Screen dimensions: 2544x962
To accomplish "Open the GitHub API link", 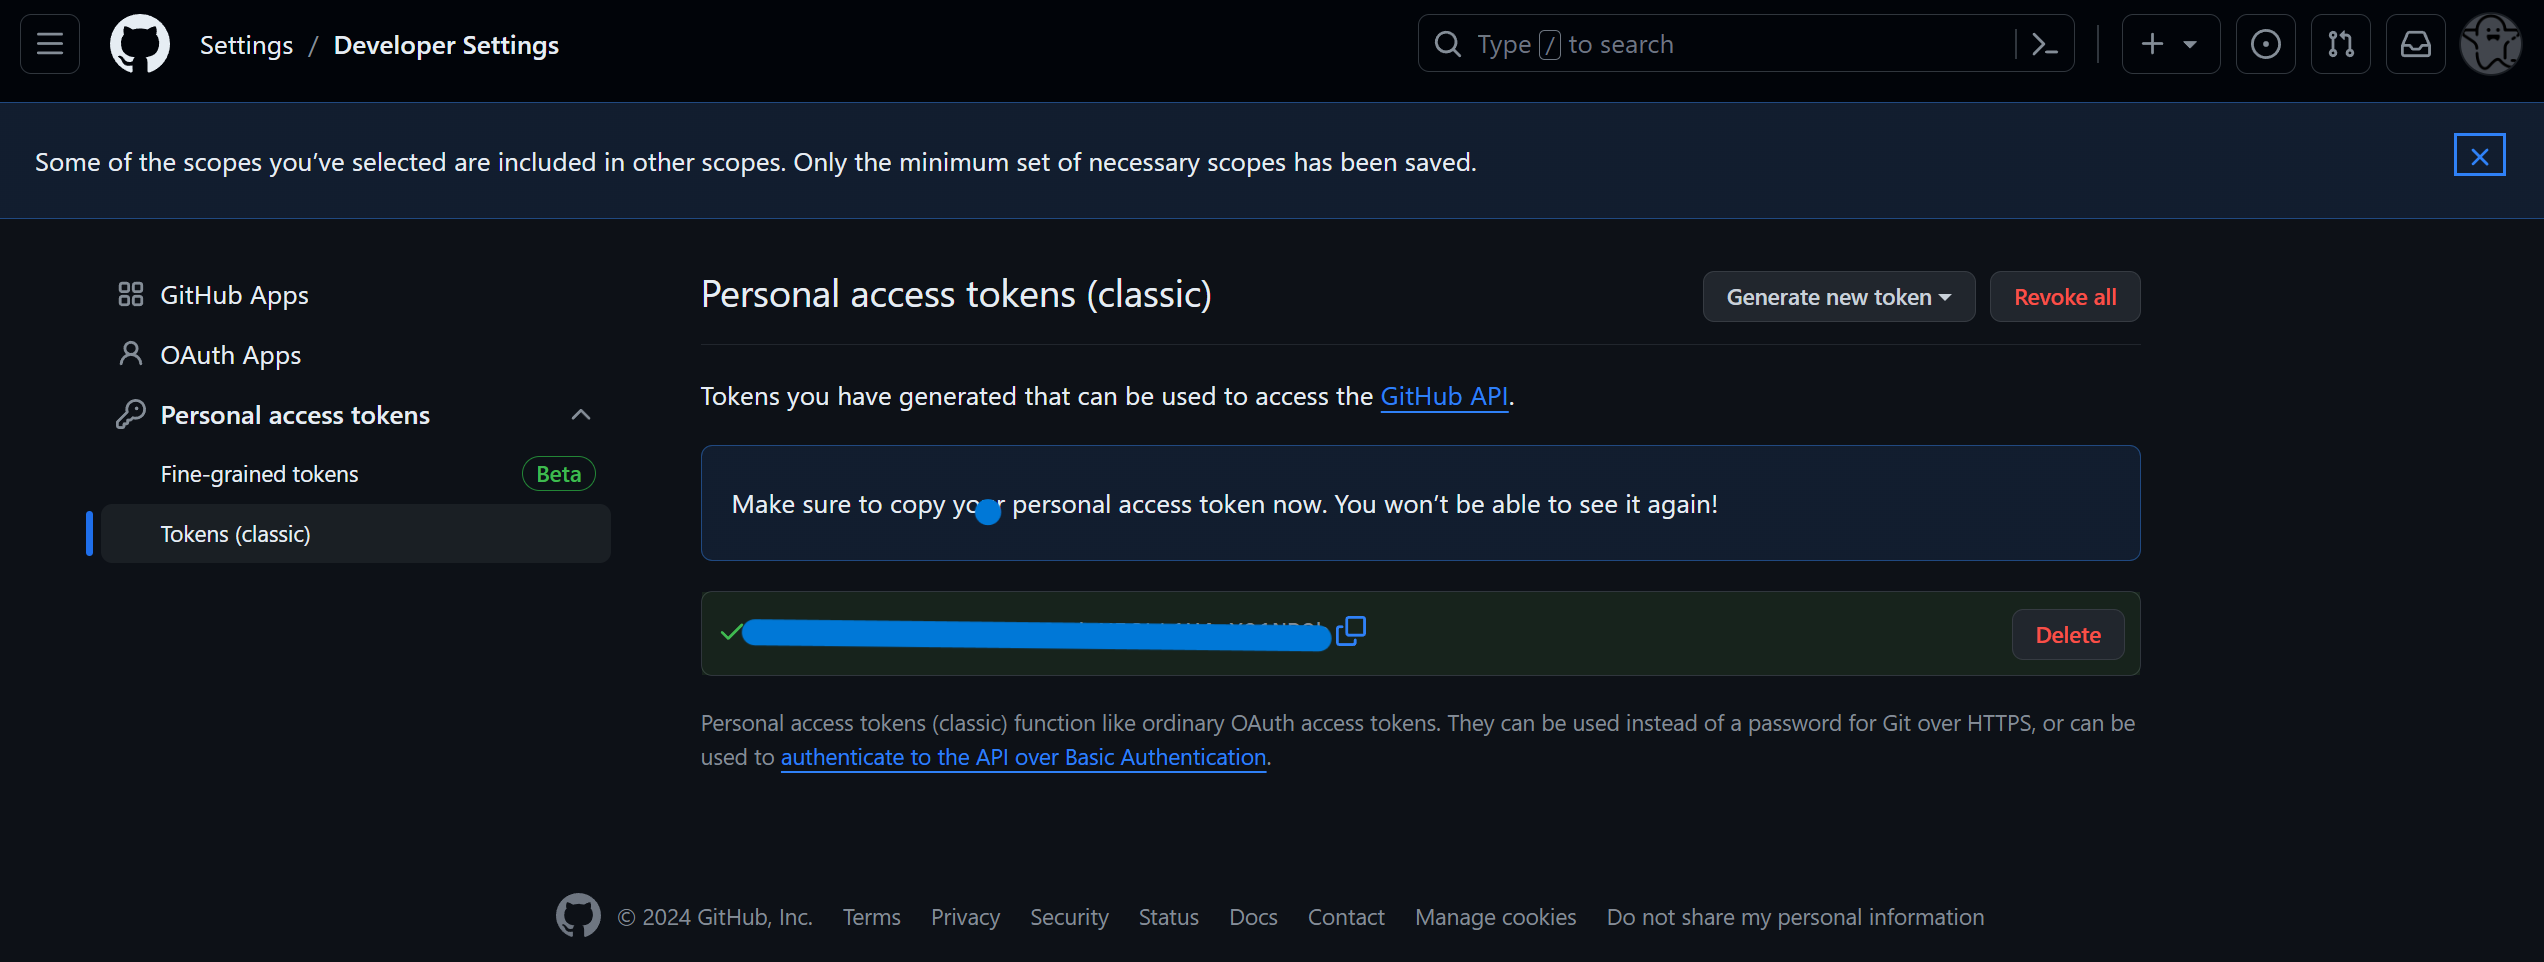I will pyautogui.click(x=1444, y=395).
